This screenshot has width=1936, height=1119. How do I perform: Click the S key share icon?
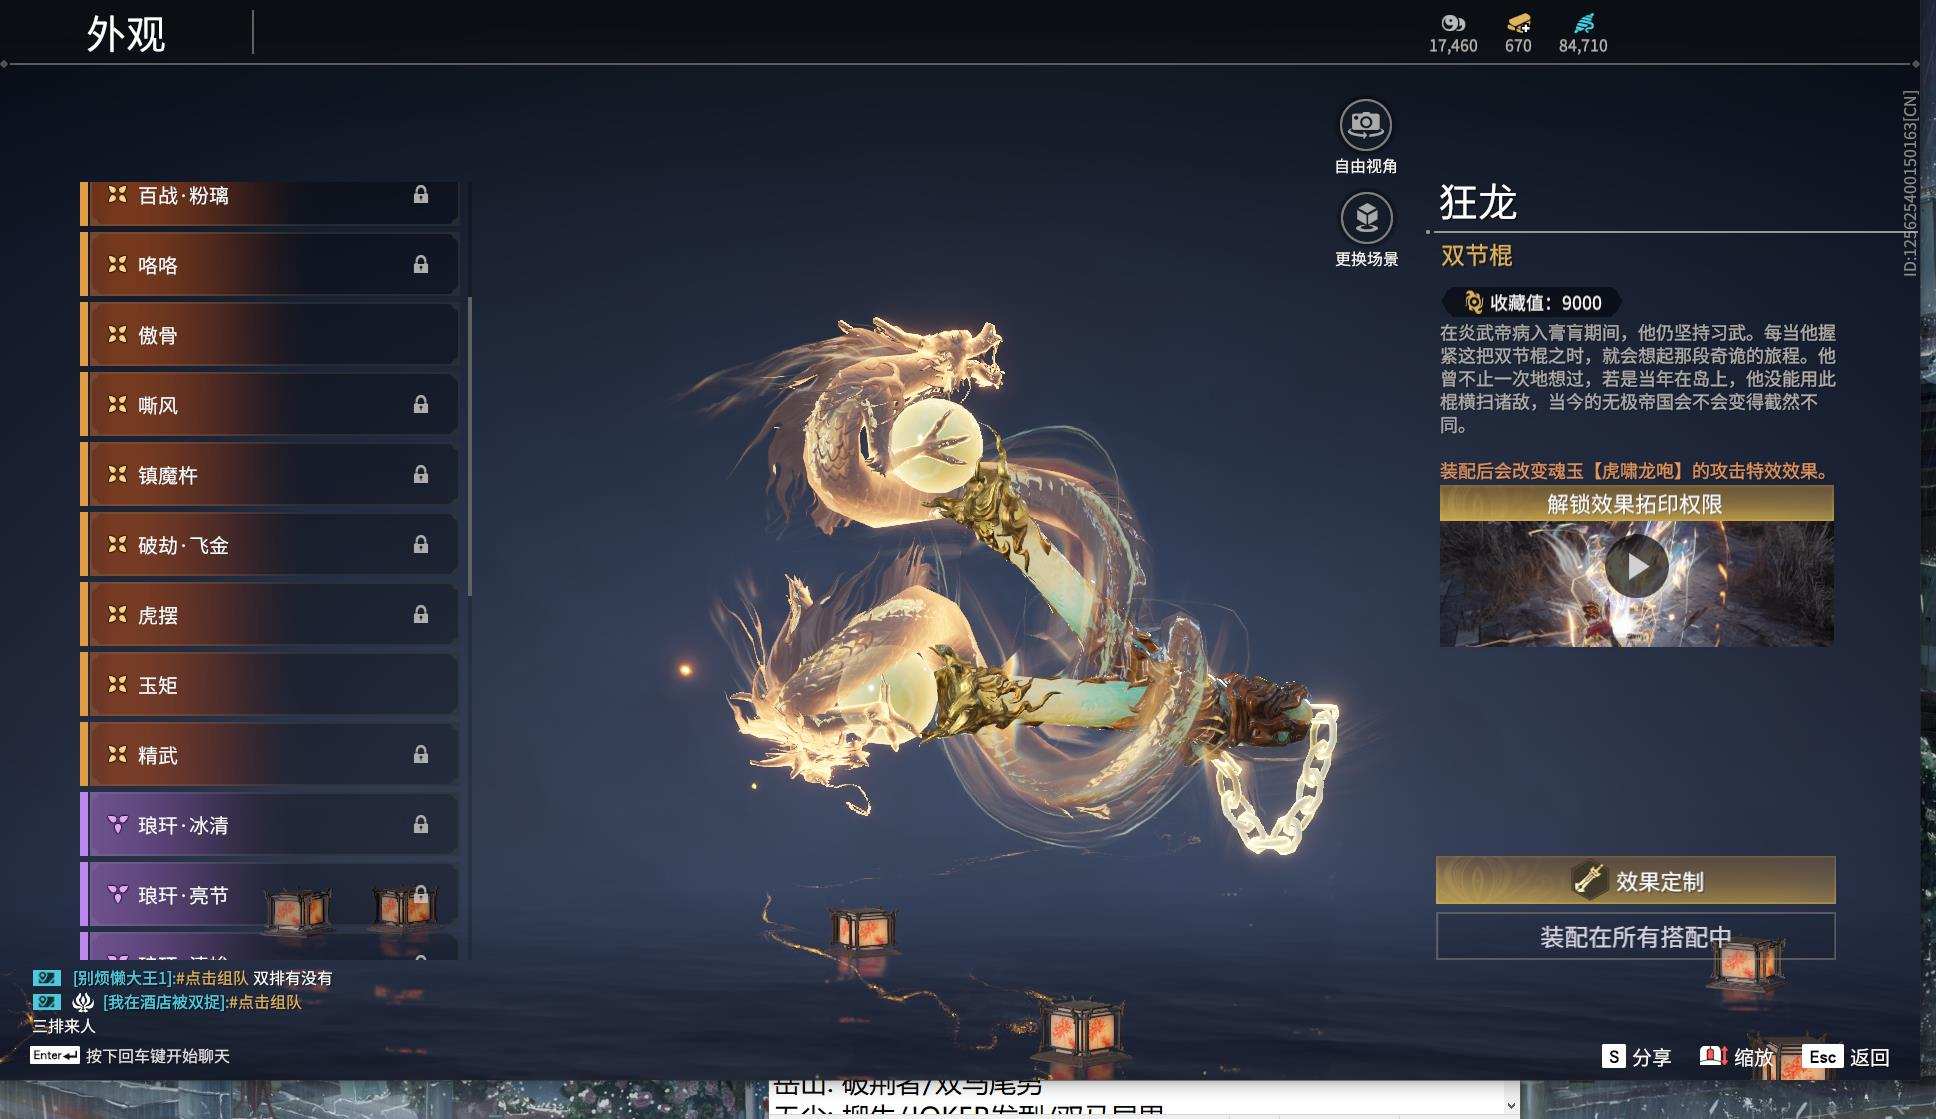(x=1613, y=1057)
